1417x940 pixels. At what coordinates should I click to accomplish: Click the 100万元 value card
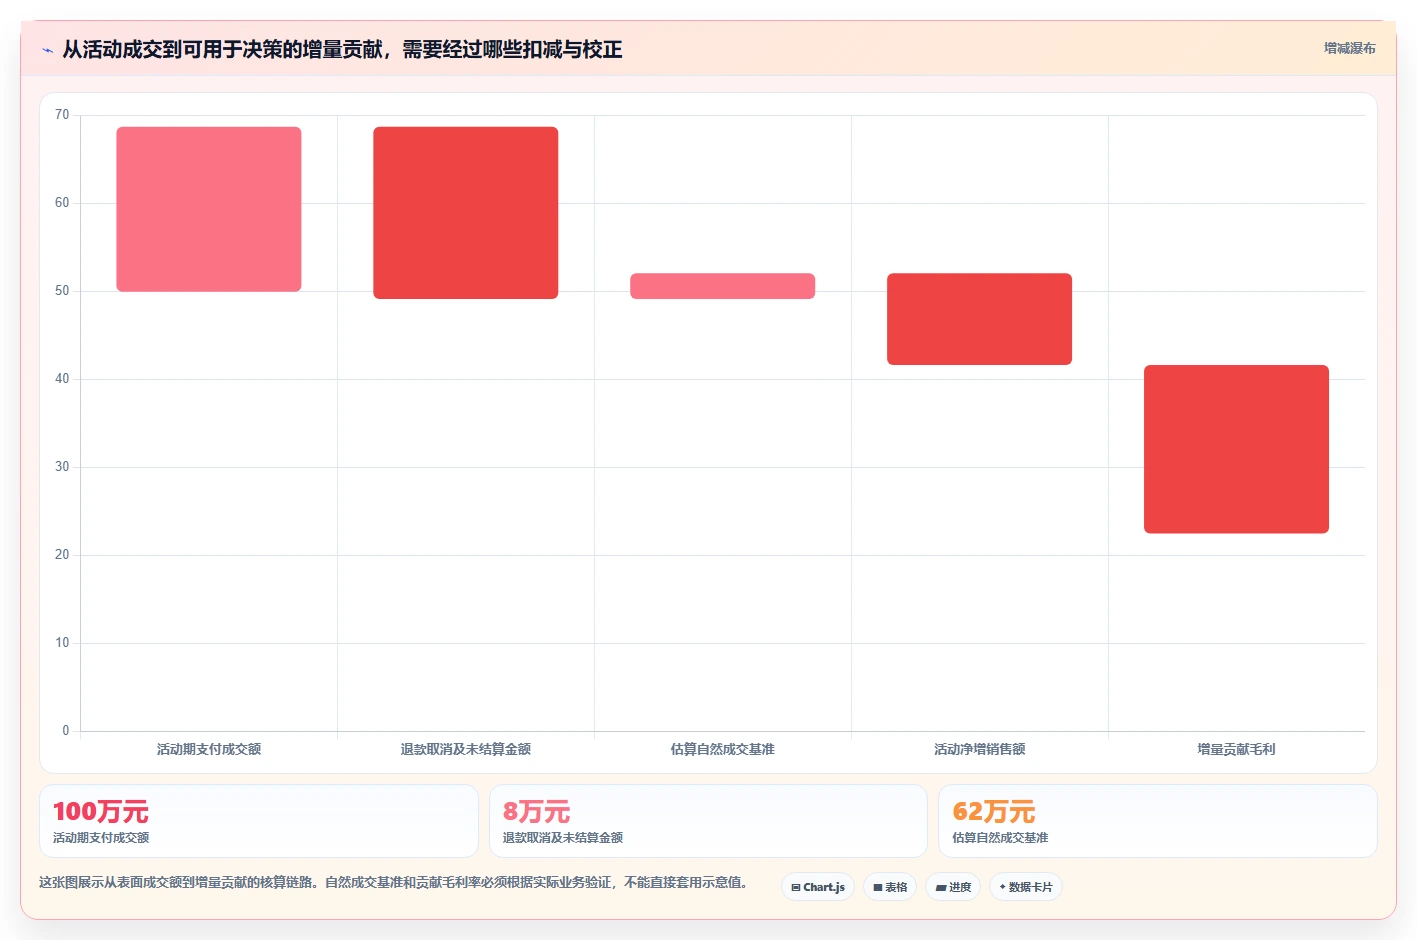point(259,821)
